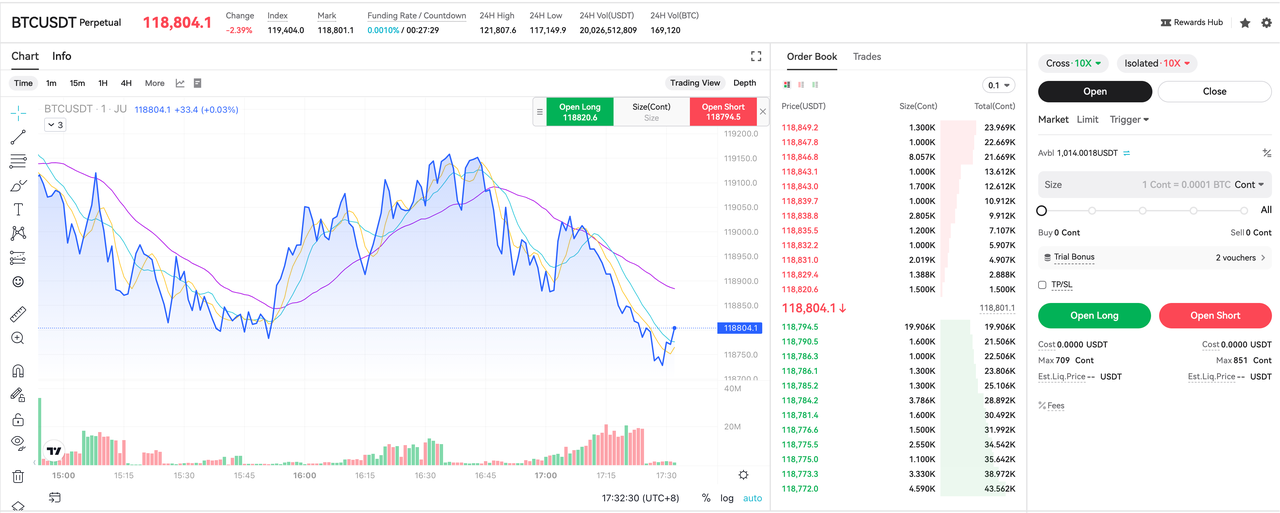Set size slider to the midpoint node
Image resolution: width=1280 pixels, height=513 pixels.
click(x=1142, y=211)
